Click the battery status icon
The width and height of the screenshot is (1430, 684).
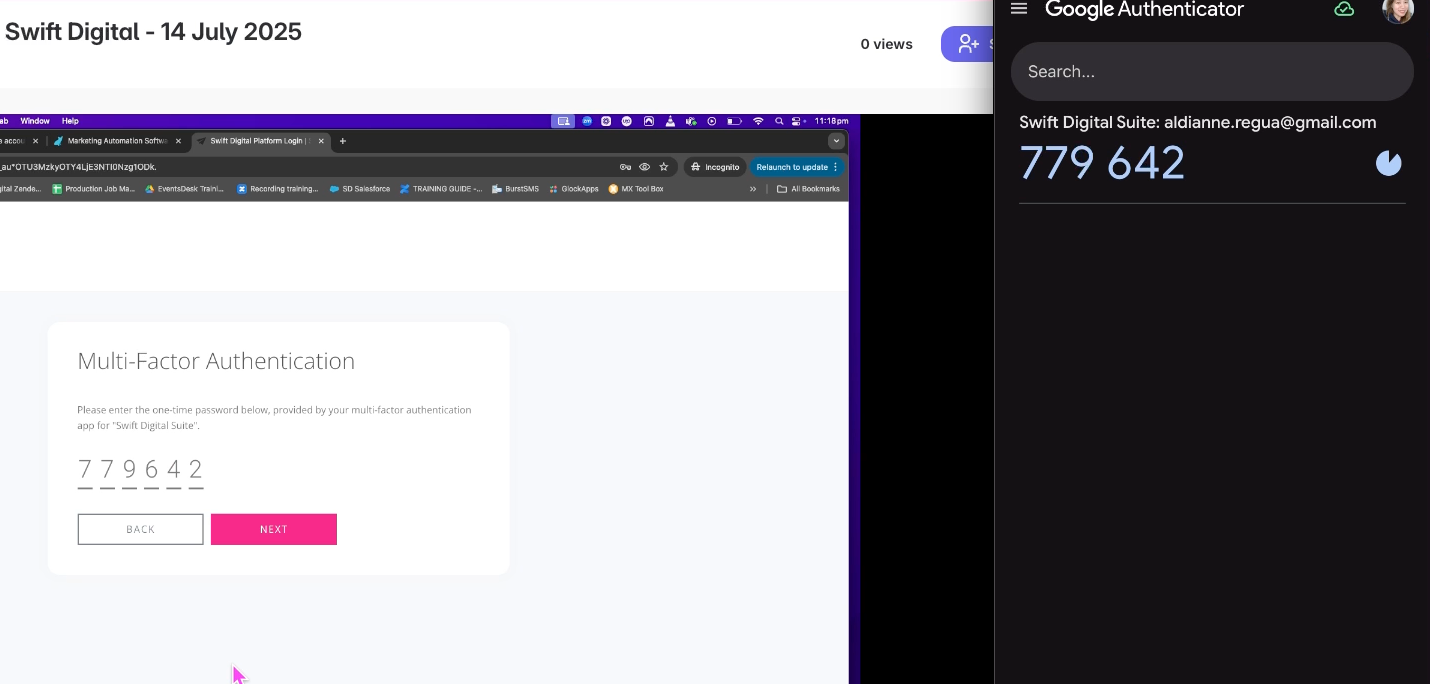[x=734, y=121]
